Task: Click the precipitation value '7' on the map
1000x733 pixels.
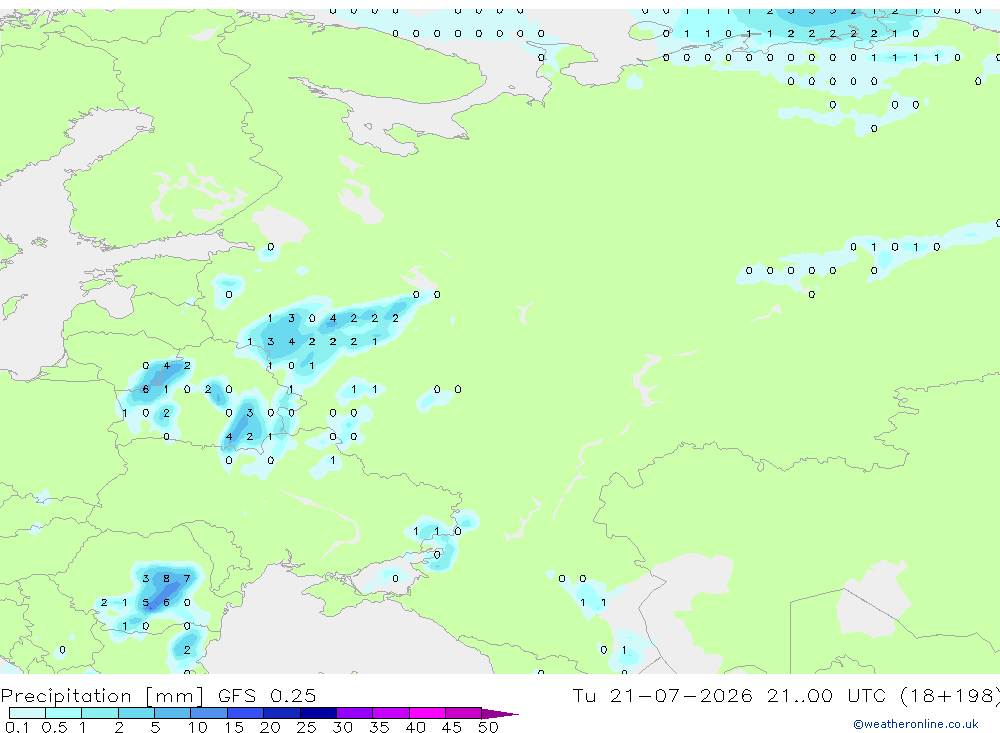Action: point(187,579)
